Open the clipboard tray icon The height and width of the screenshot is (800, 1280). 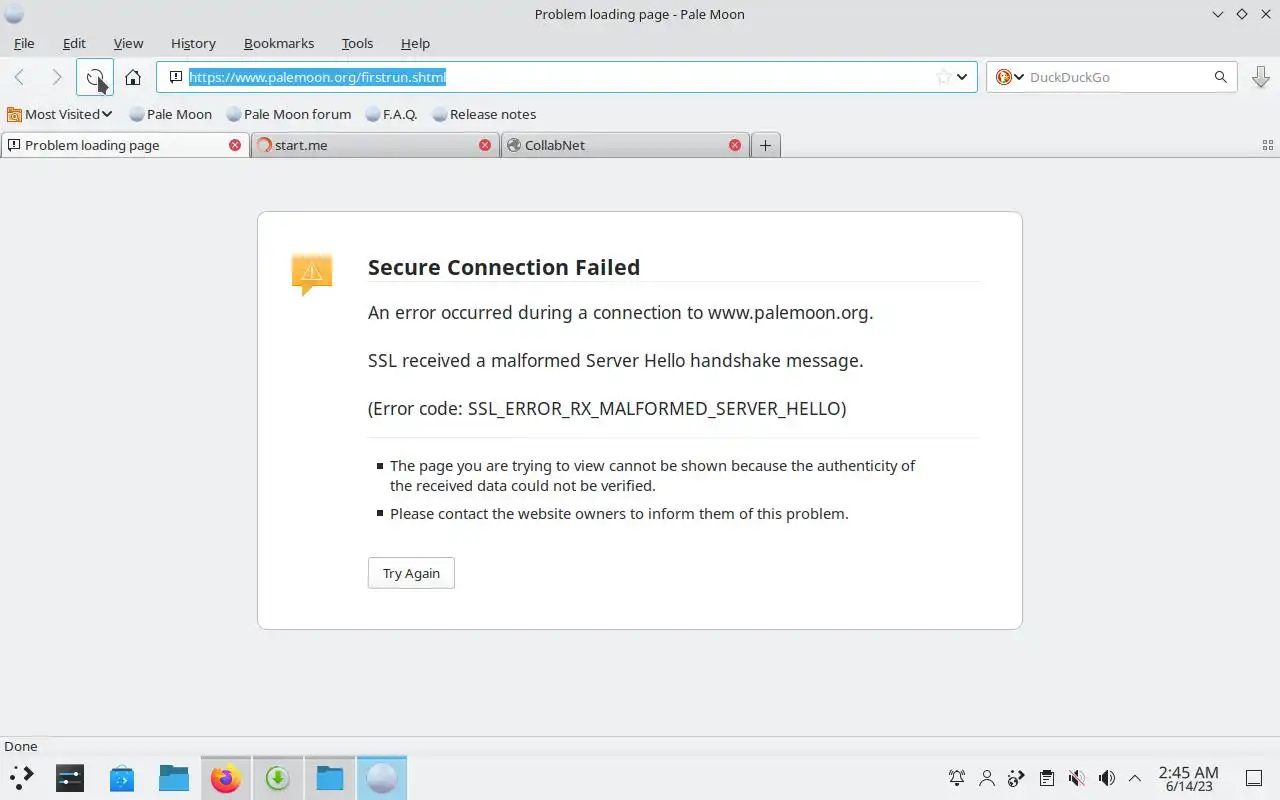(x=1046, y=777)
